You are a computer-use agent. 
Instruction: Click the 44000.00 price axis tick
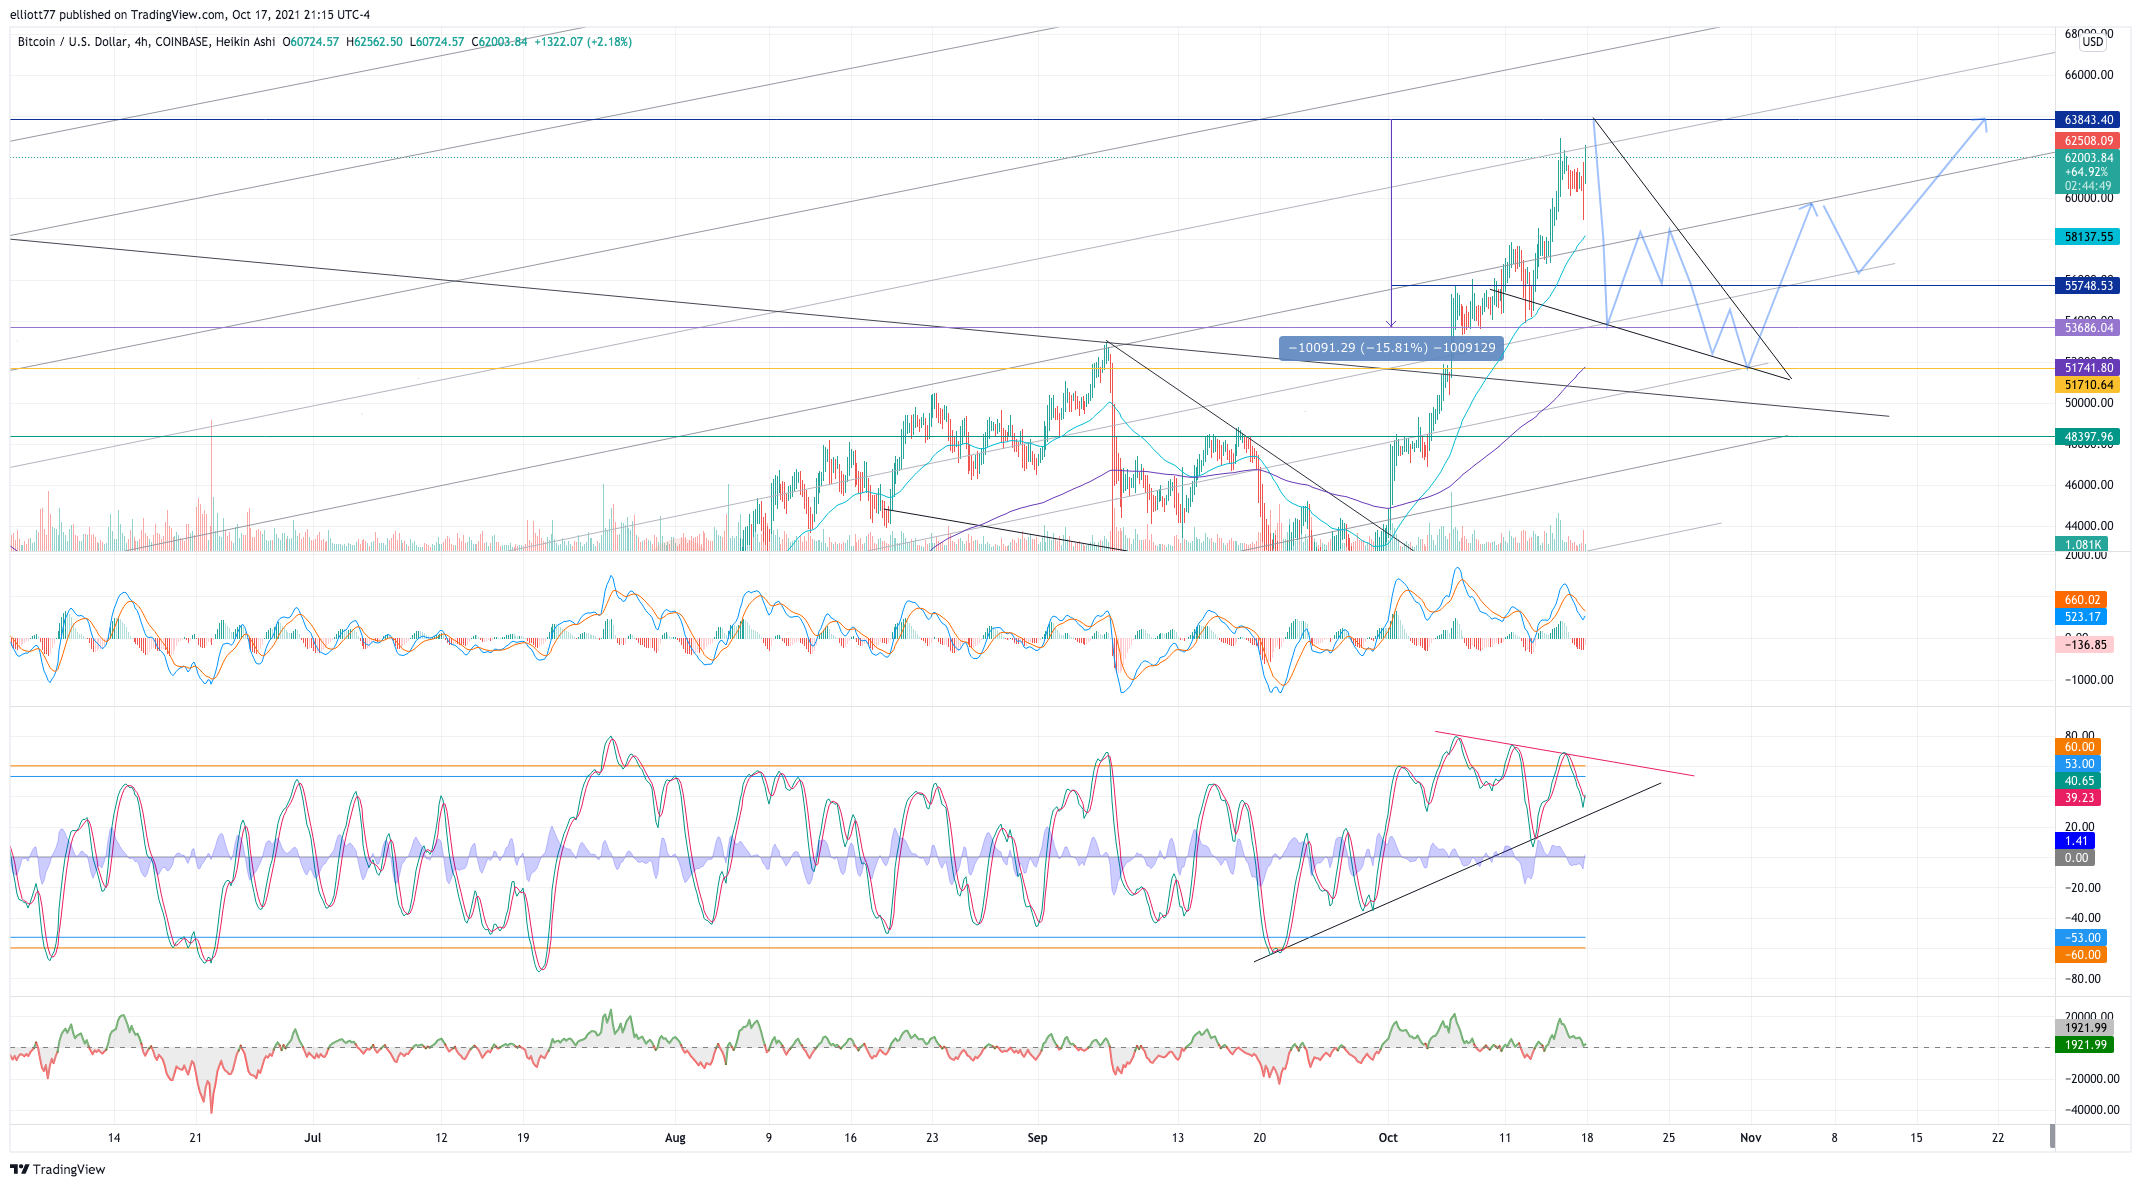[x=2089, y=526]
